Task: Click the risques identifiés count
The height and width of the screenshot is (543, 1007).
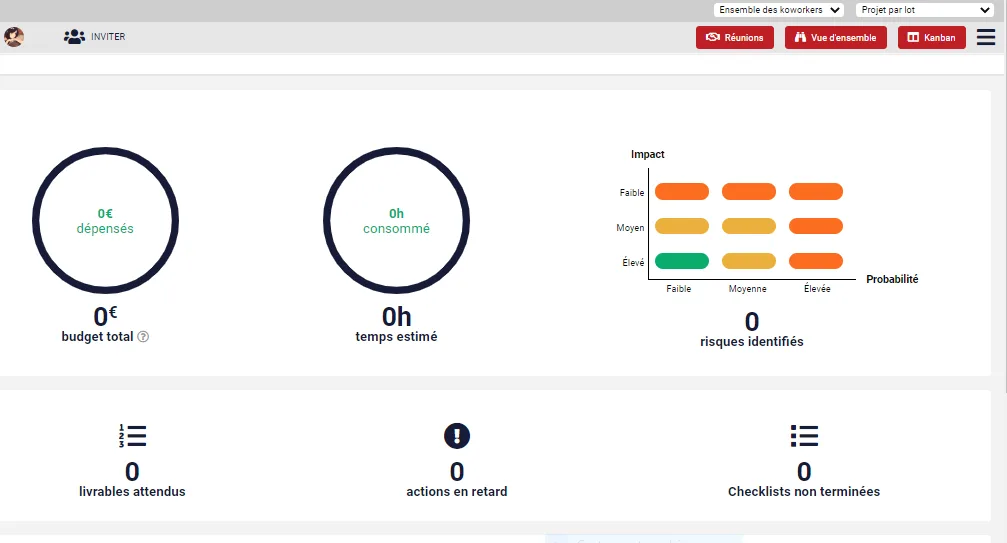Action: [x=752, y=322]
